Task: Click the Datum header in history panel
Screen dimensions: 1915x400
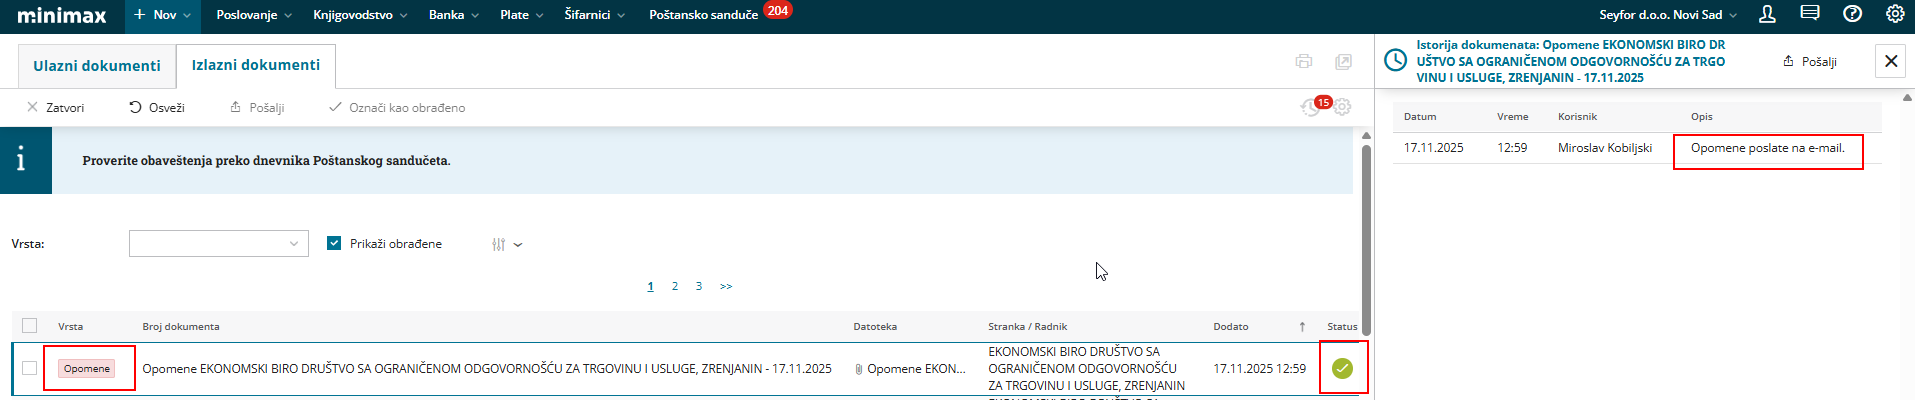Action: [1420, 117]
